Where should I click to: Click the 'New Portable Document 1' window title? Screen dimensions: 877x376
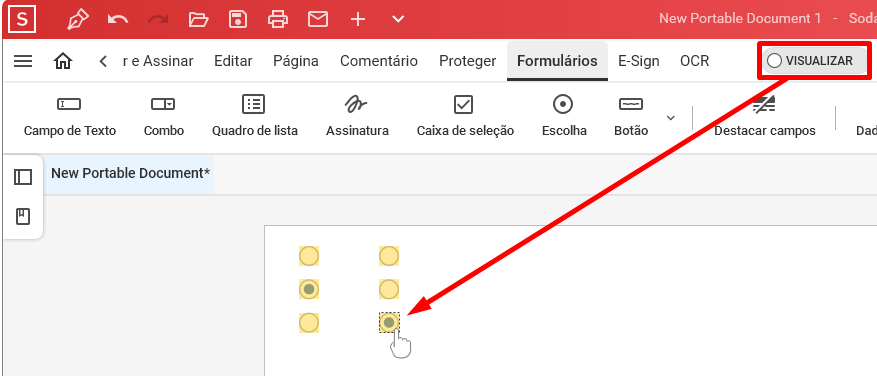tap(740, 18)
